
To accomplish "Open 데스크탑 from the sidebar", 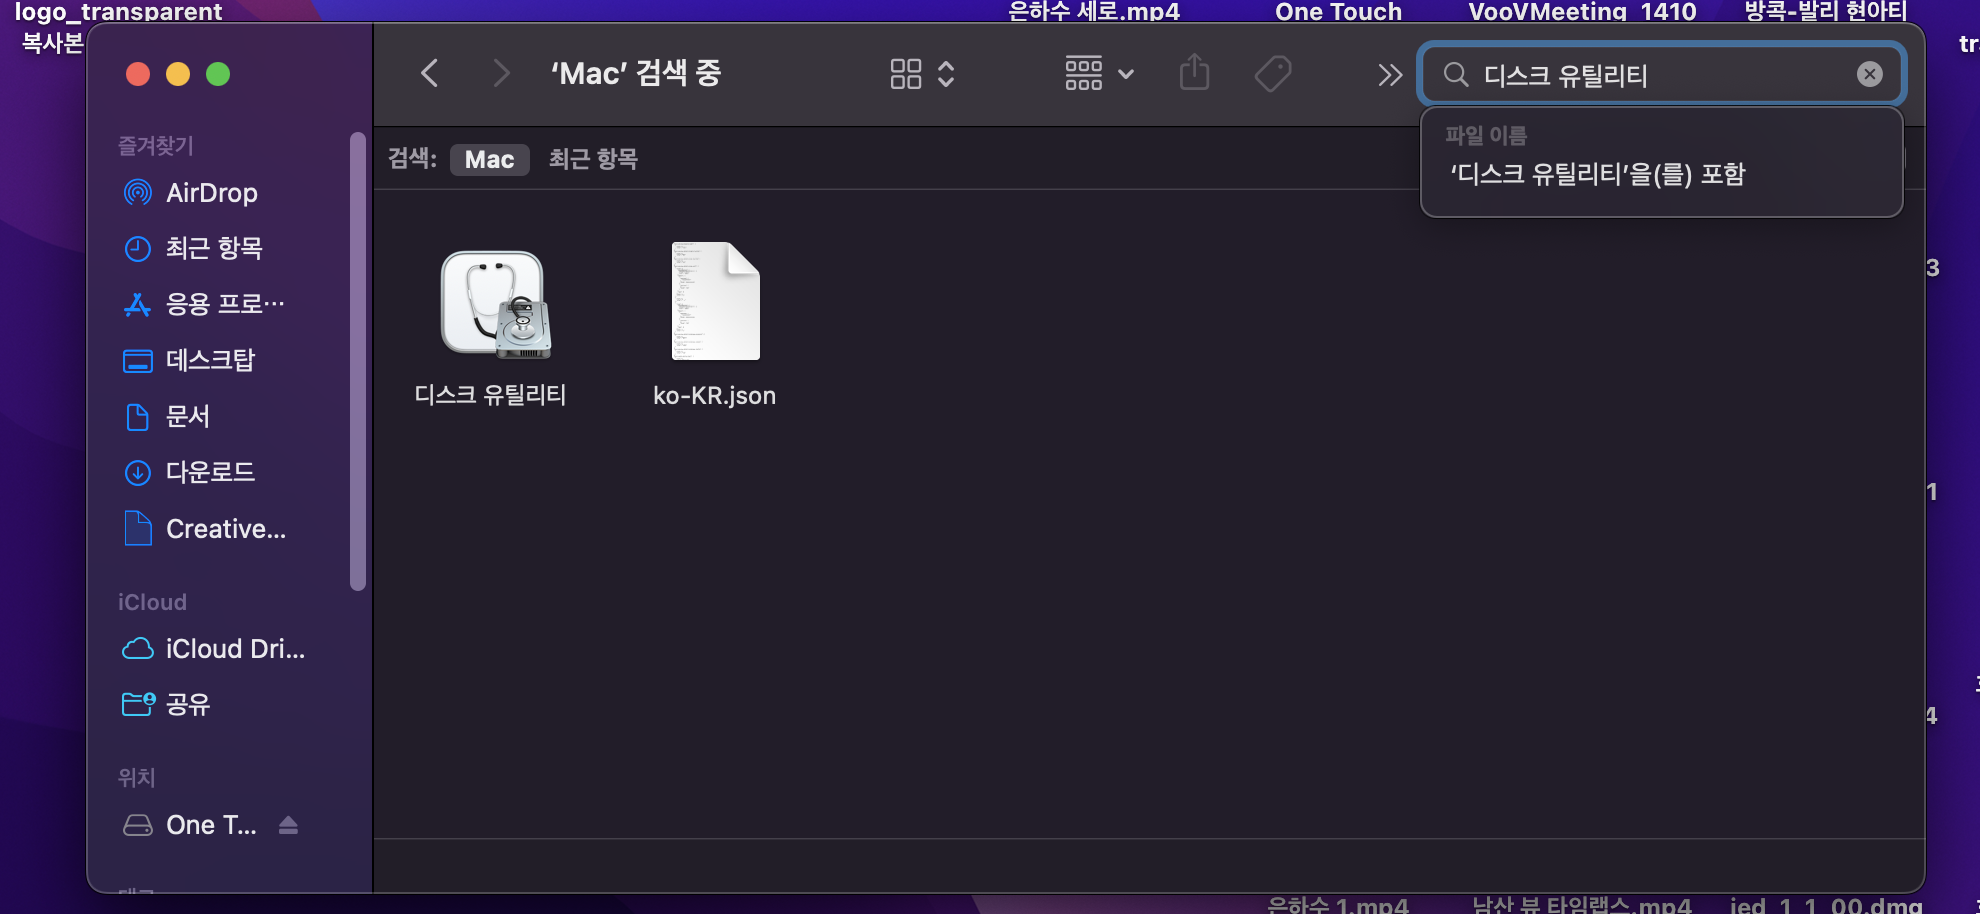I will tap(210, 360).
